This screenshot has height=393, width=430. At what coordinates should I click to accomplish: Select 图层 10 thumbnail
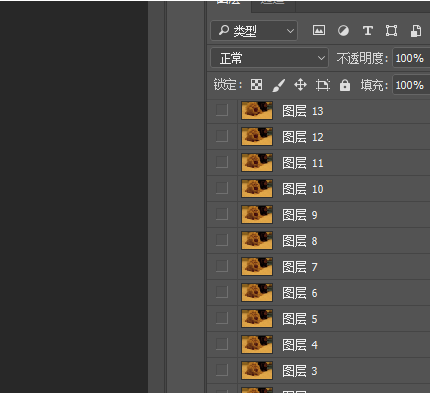click(x=257, y=188)
